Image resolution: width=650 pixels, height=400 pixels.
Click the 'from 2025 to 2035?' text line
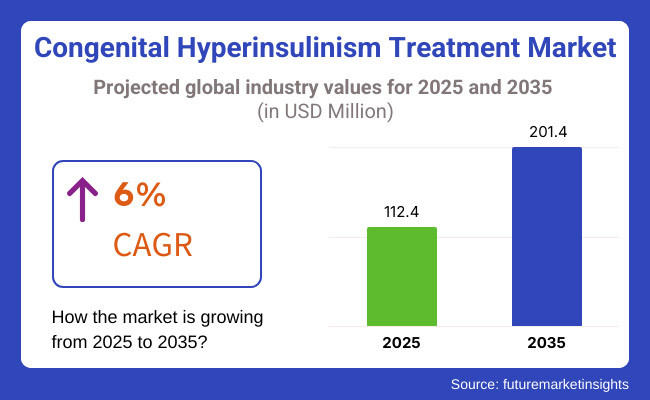128,342
